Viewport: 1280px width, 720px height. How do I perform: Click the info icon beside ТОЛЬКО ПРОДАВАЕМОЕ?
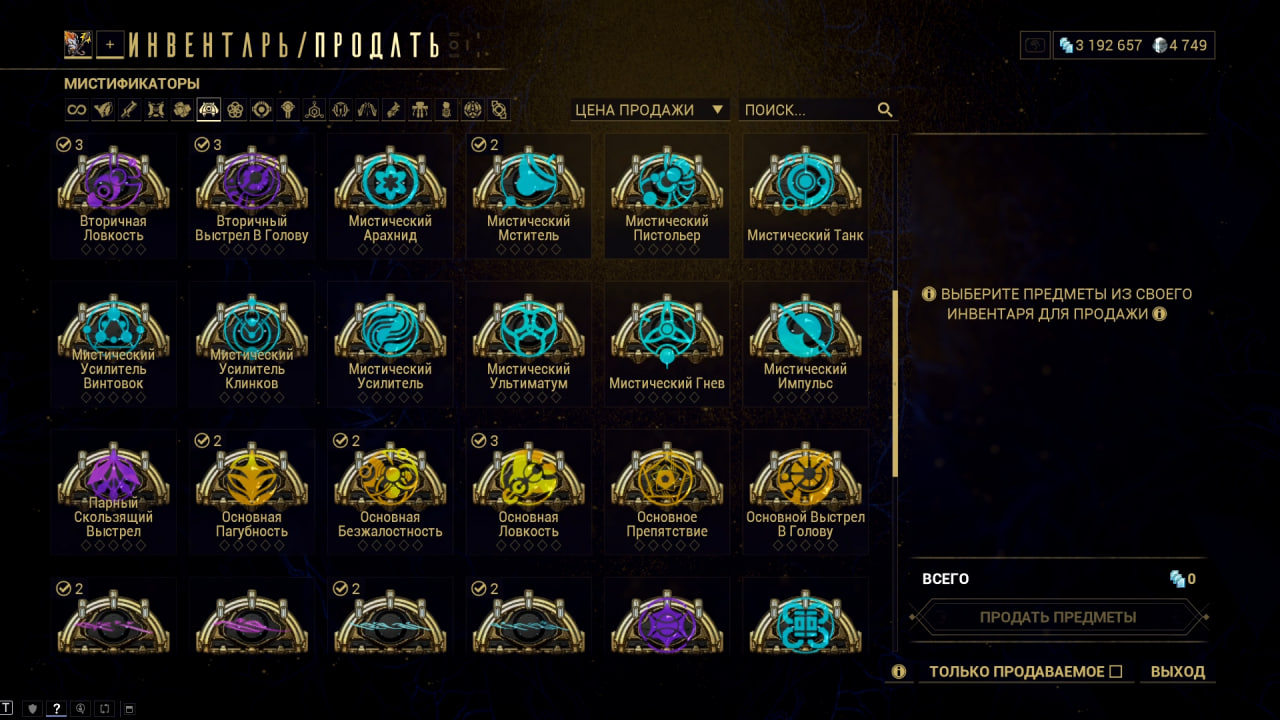click(899, 672)
